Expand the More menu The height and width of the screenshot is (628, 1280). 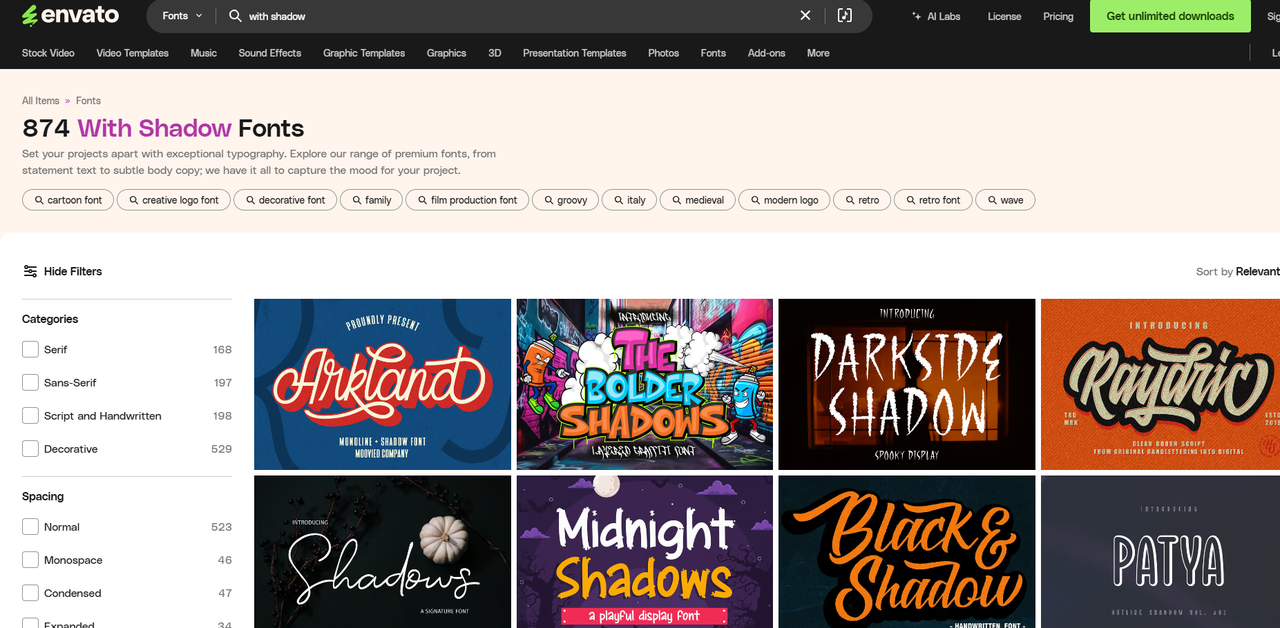click(818, 53)
